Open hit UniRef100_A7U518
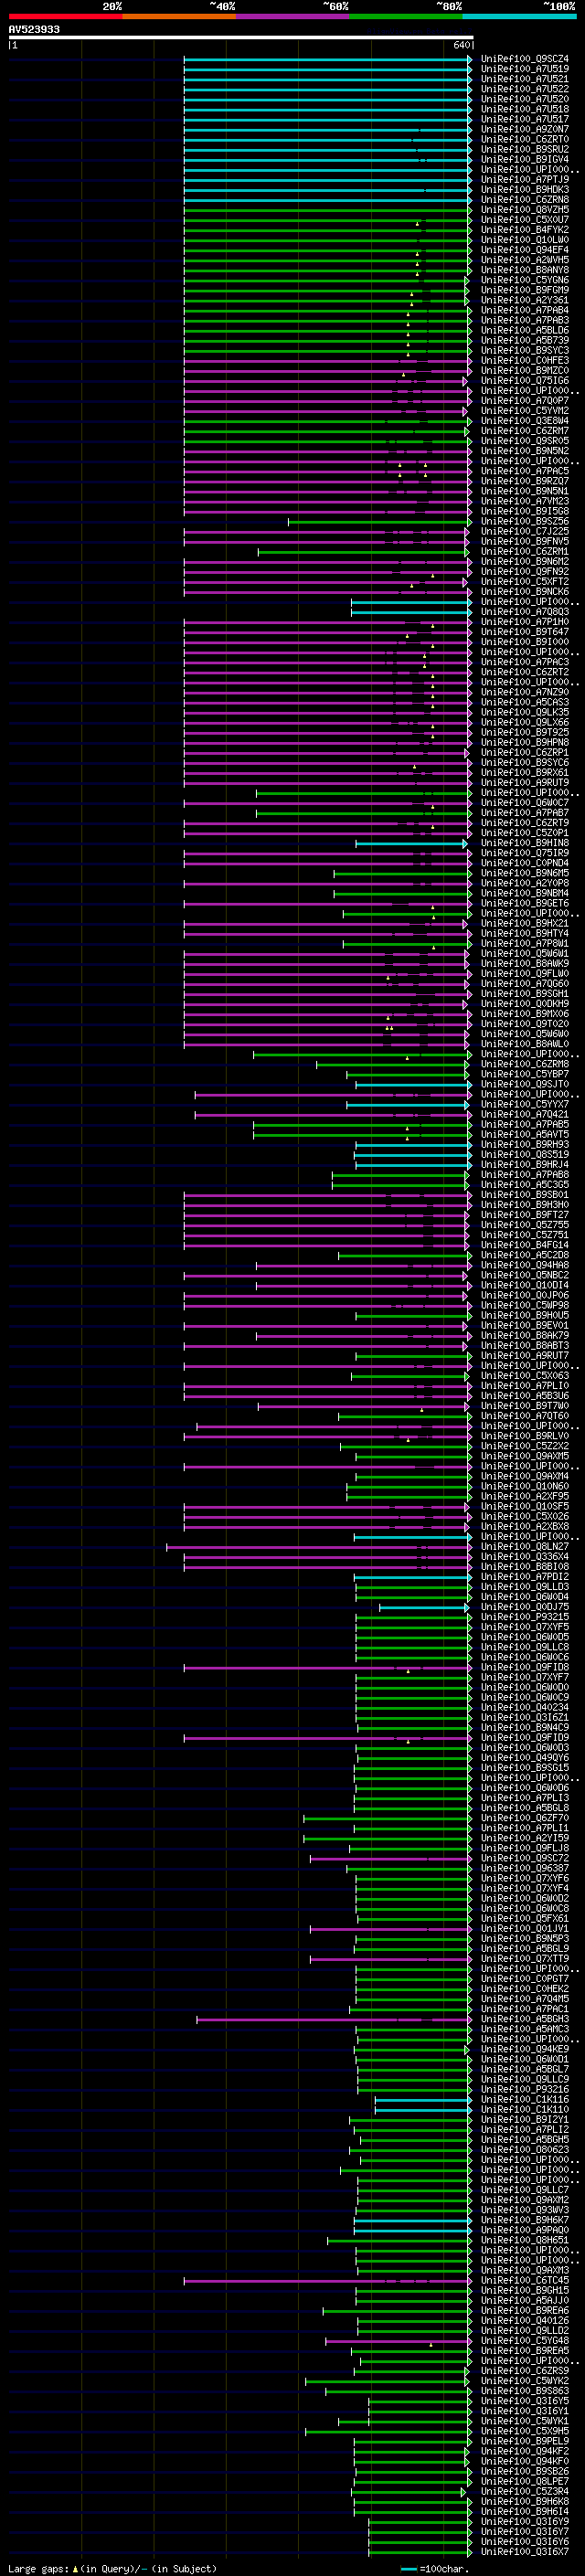Screen dimensions: 585x2576 coord(524,109)
